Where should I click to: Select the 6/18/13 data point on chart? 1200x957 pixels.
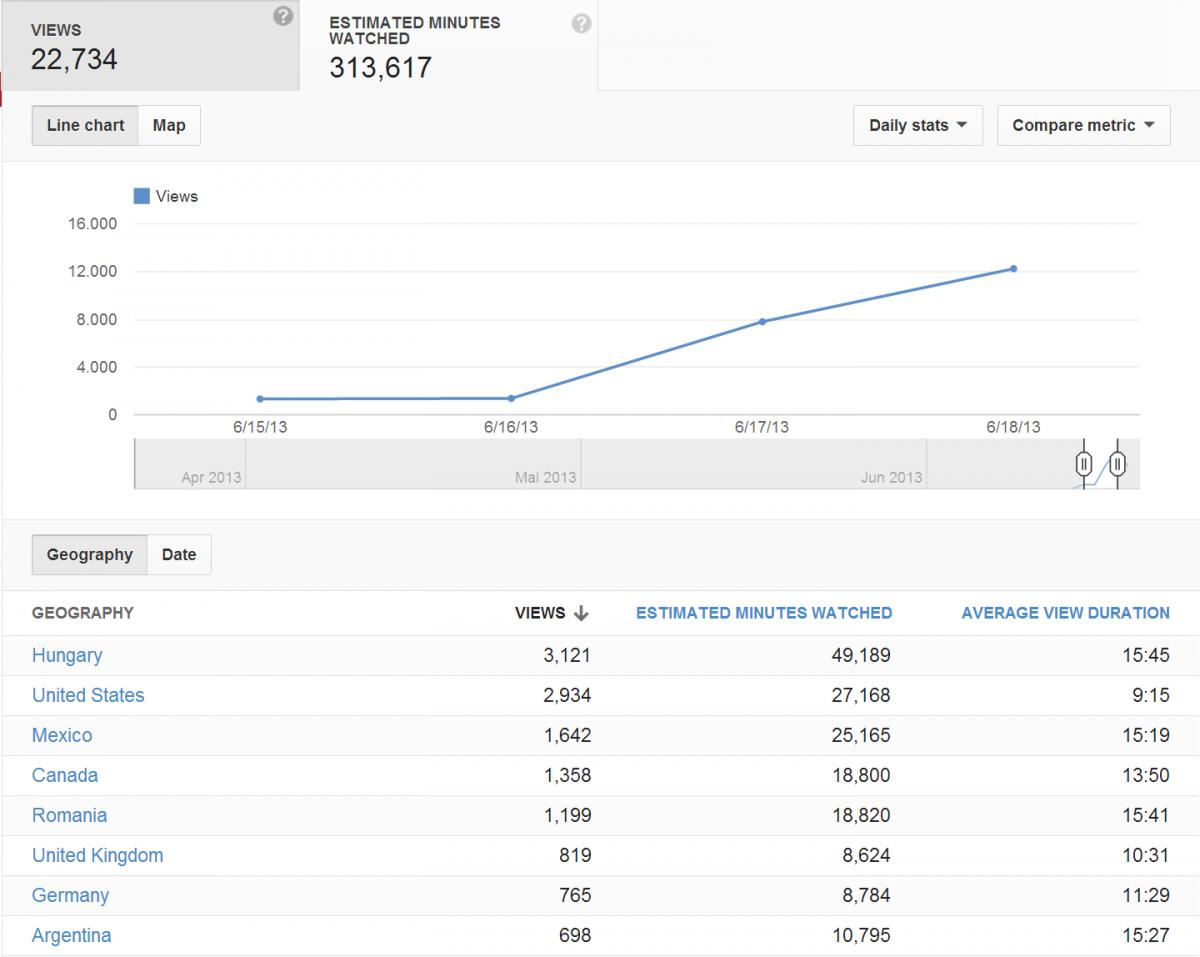[1013, 268]
